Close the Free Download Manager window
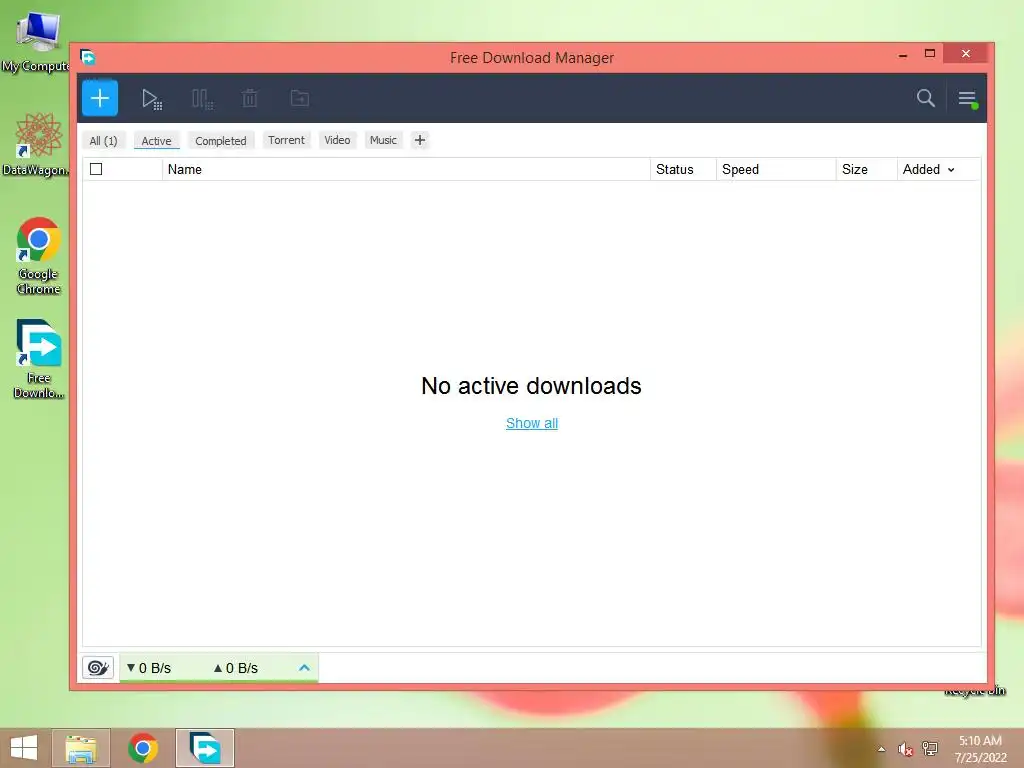The image size is (1024, 768). [966, 54]
